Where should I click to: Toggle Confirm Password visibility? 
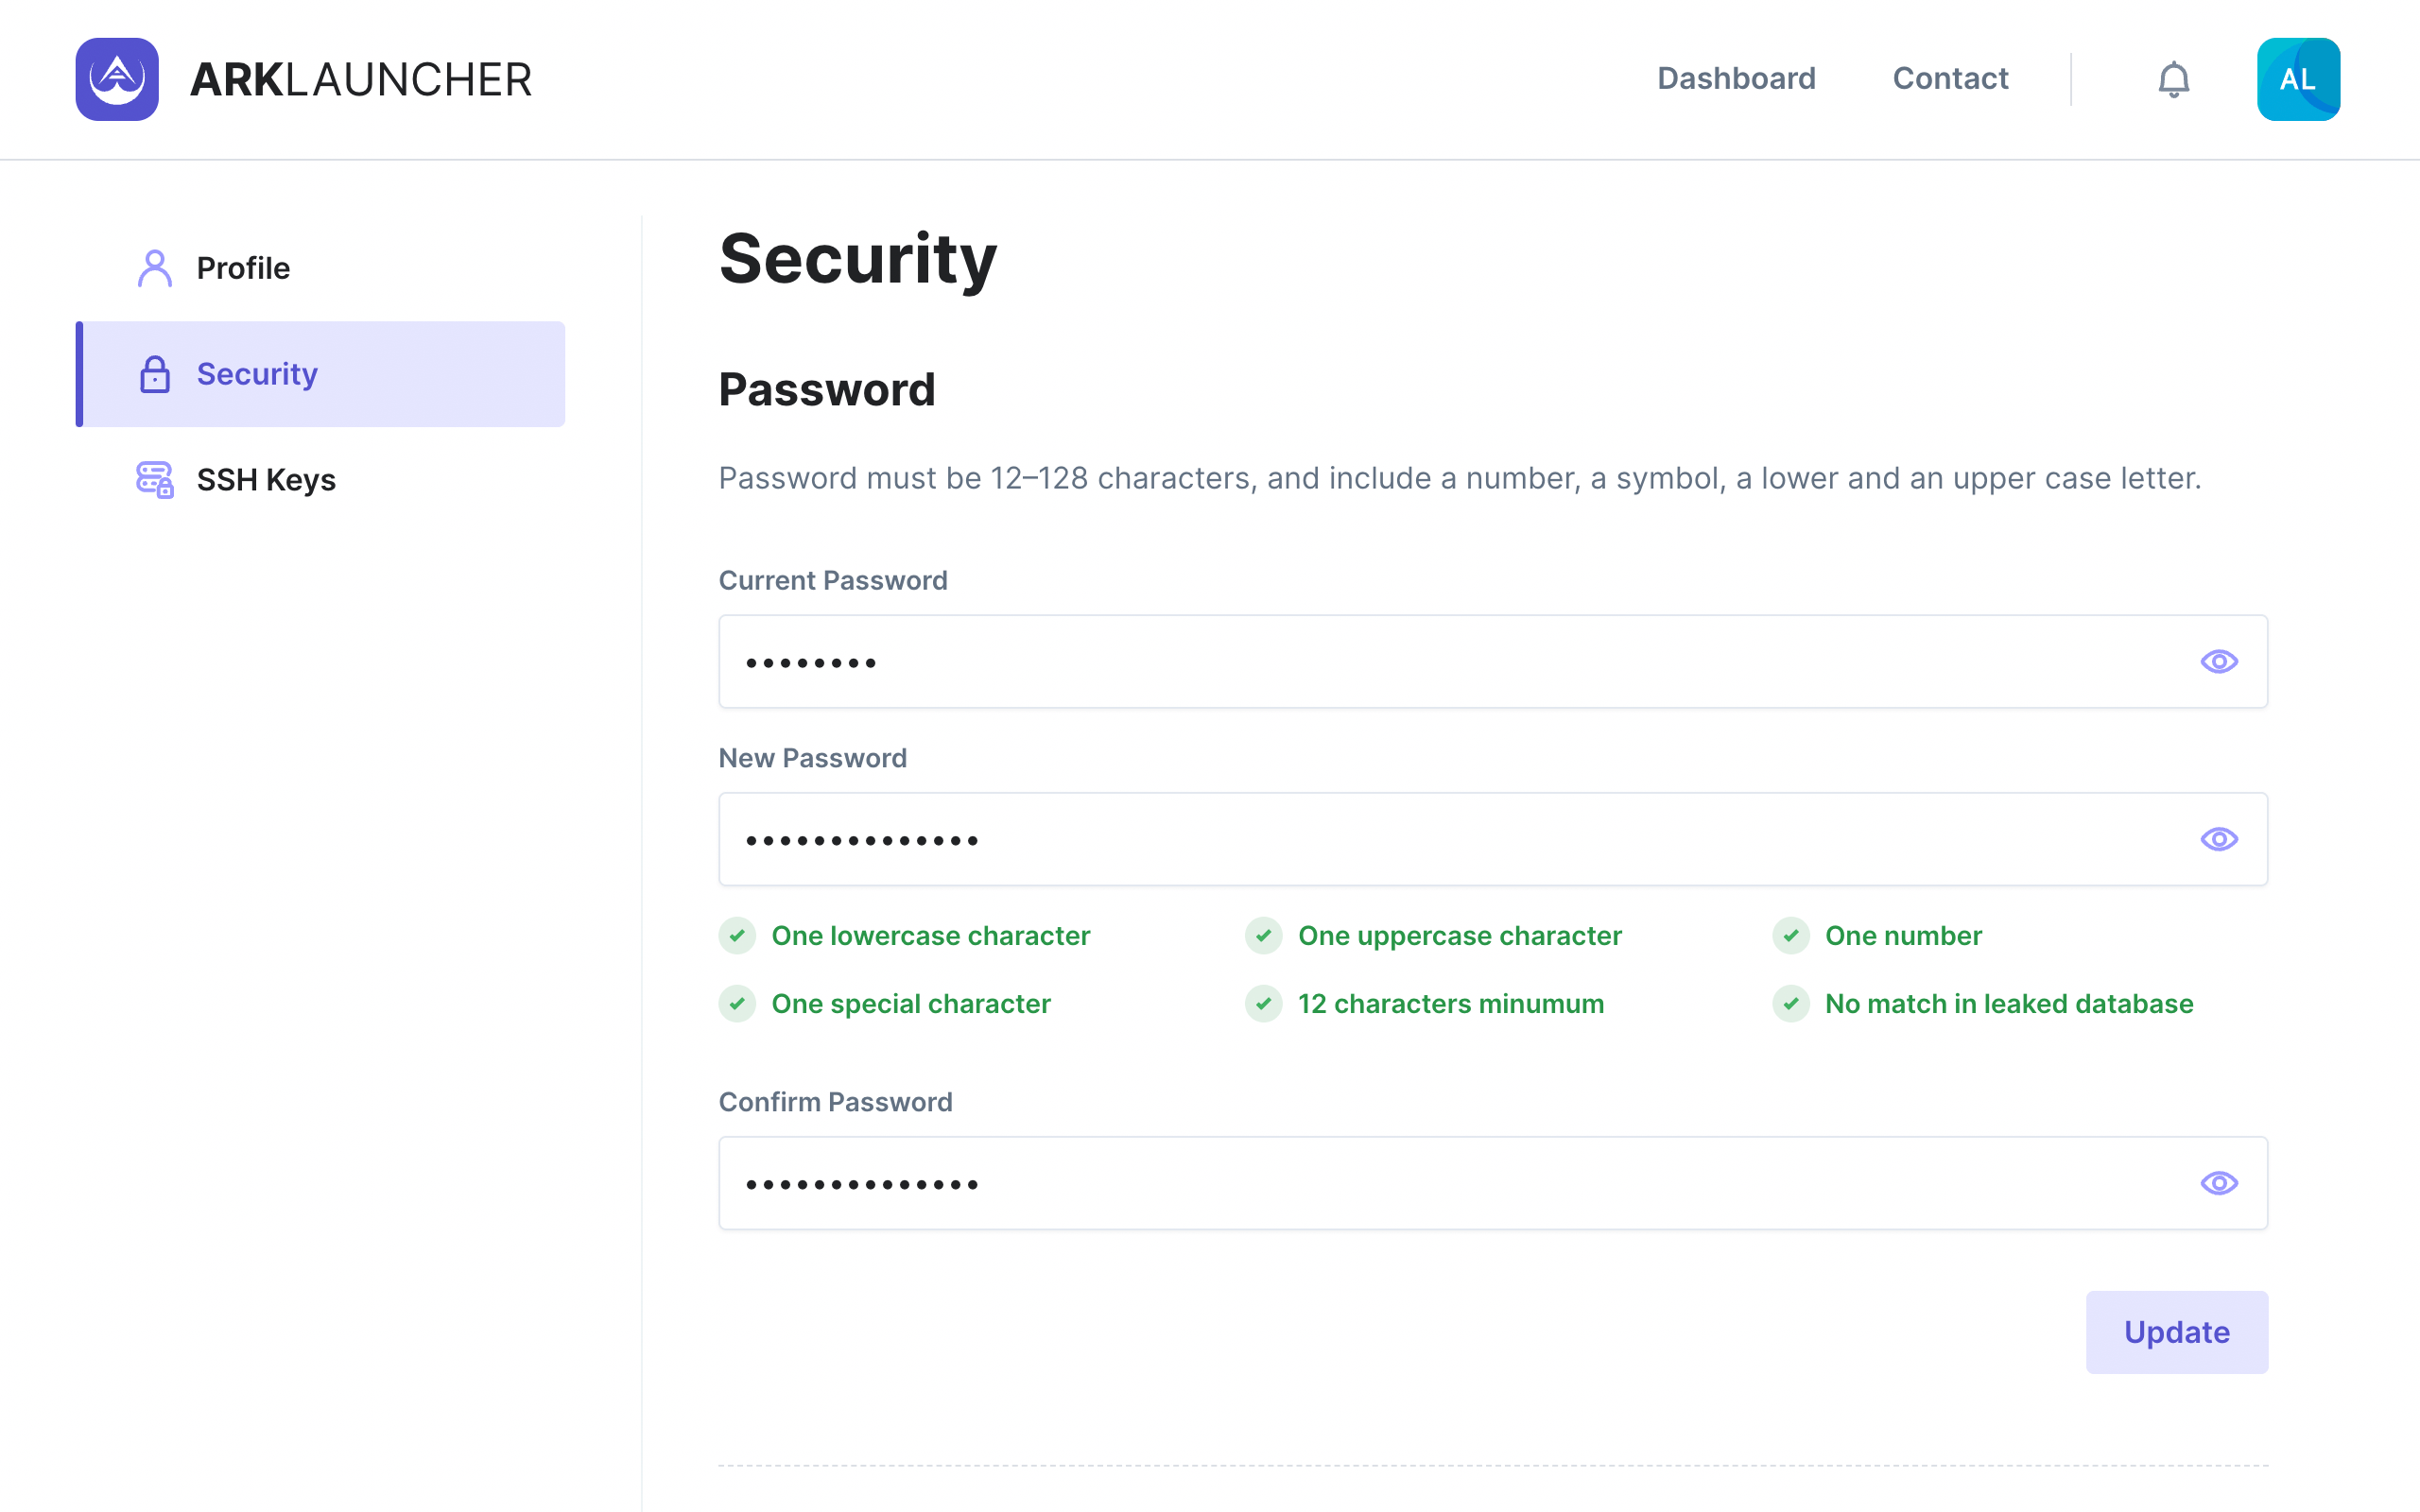[2218, 1183]
